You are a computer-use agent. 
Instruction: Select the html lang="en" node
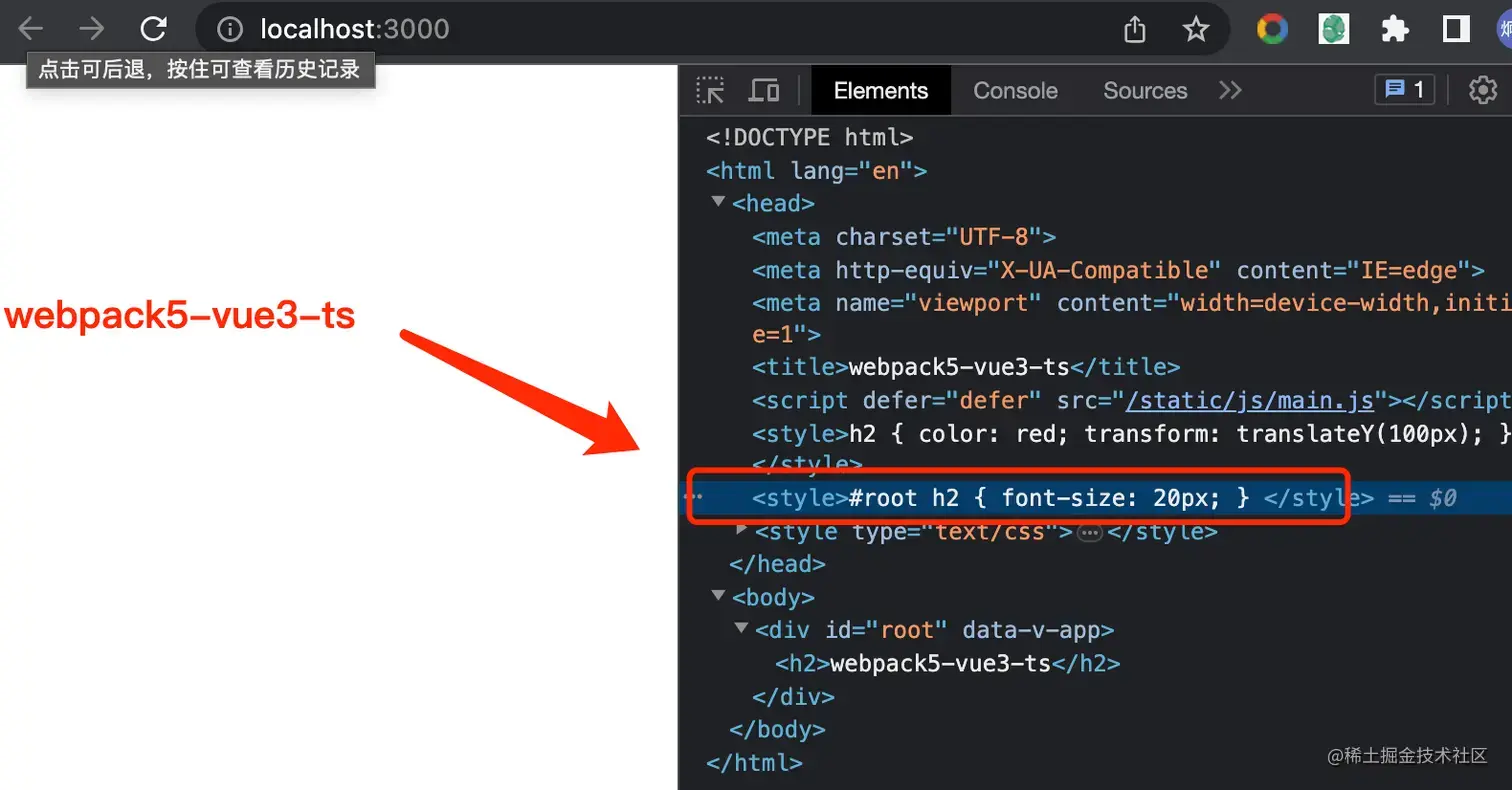[817, 171]
